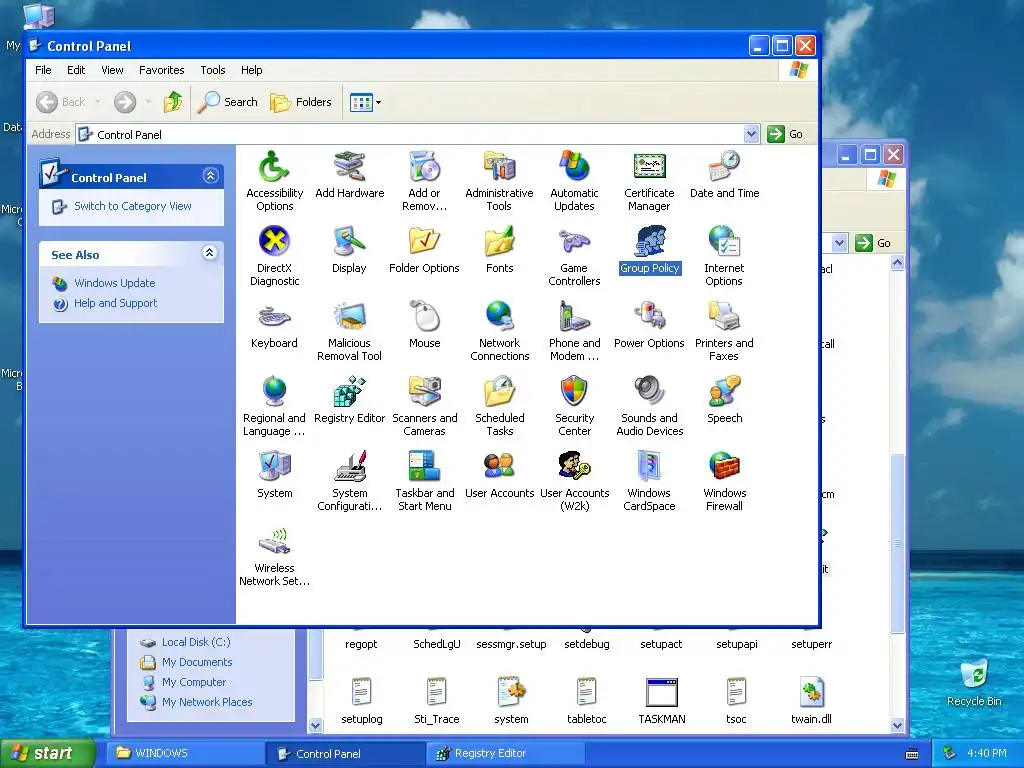Open Add or Remove Programs icon
This screenshot has height=768, width=1024.
(424, 181)
